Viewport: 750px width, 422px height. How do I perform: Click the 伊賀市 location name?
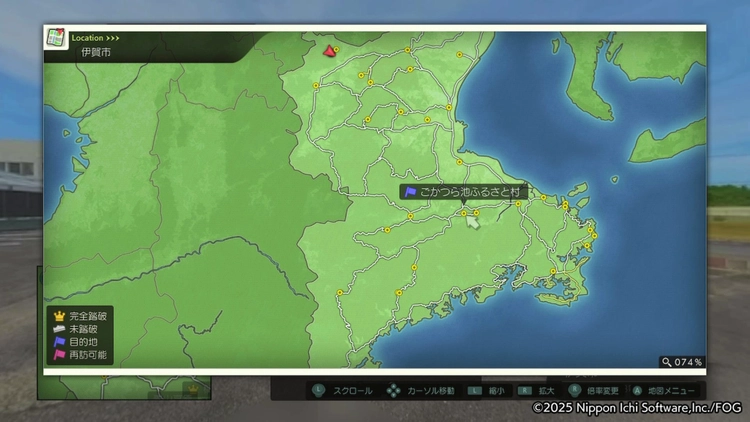coord(95,52)
